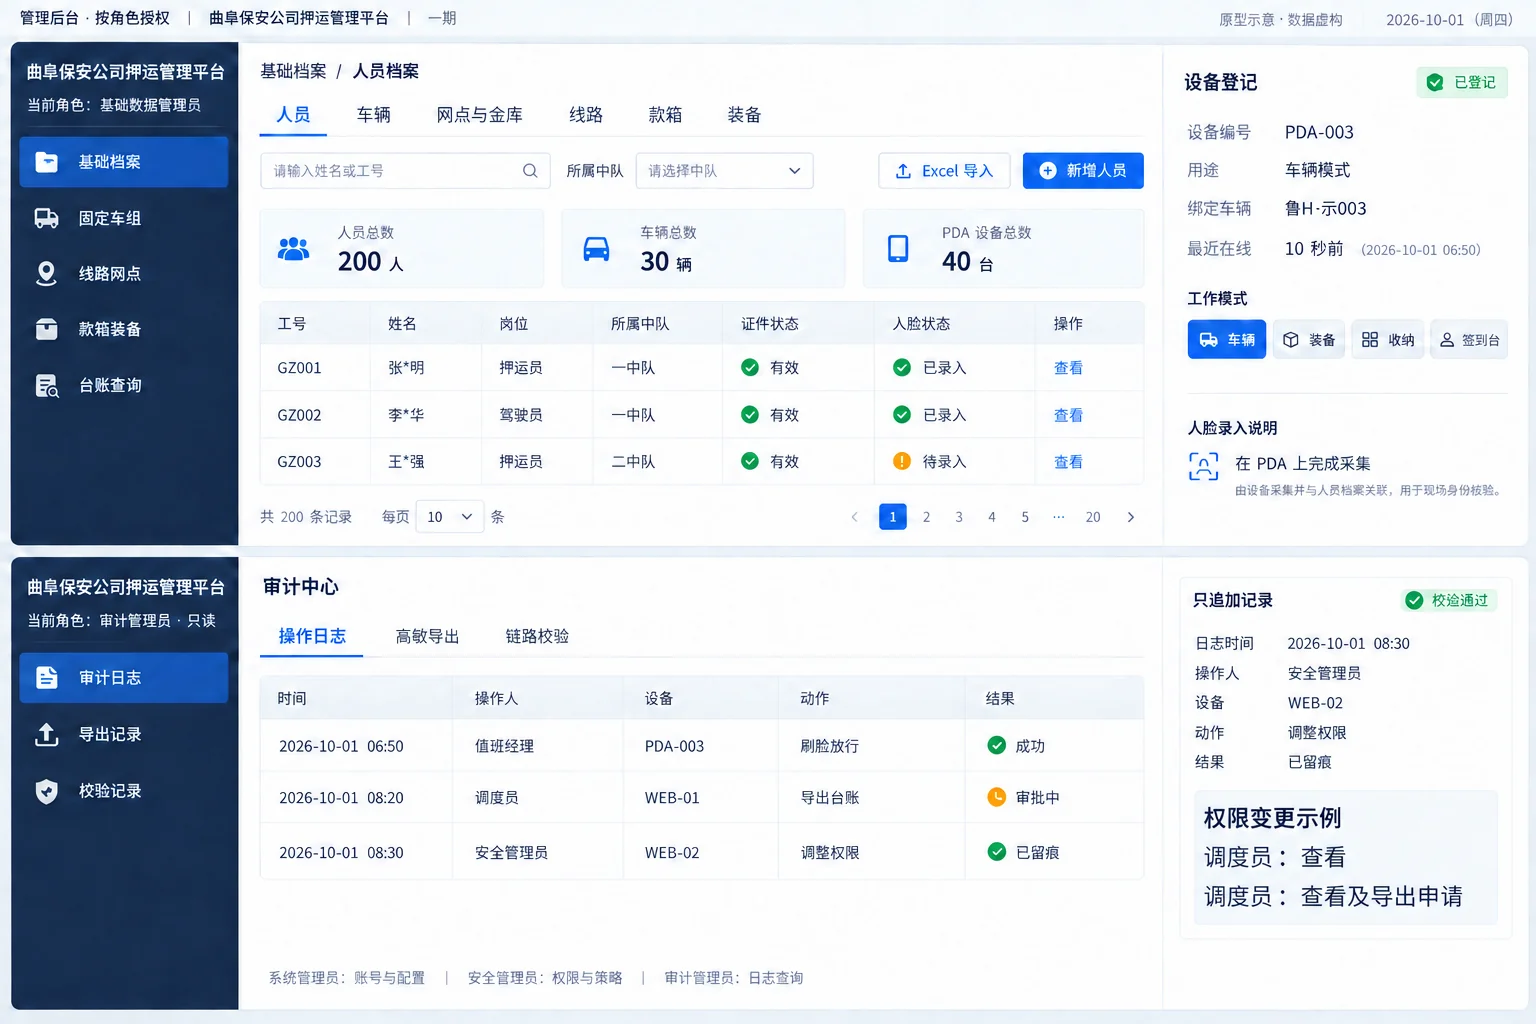Screen dimensions: 1536x1024
Task: Open 导出记录 upload icon in sidebar
Action: (47, 735)
